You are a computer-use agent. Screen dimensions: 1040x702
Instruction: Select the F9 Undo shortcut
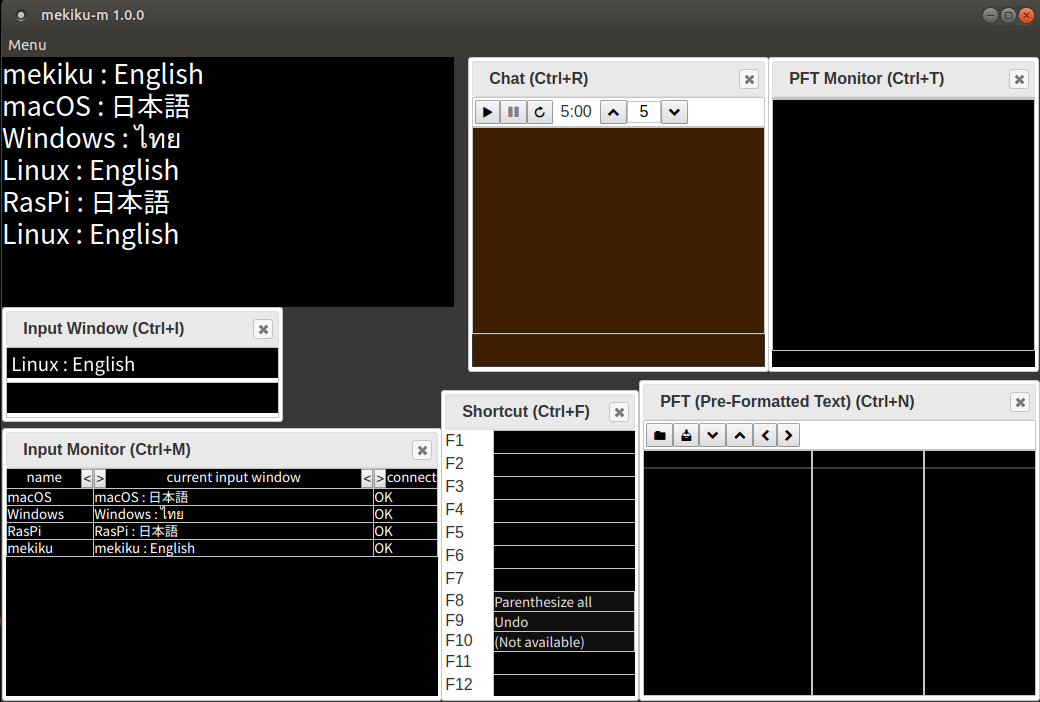564,622
